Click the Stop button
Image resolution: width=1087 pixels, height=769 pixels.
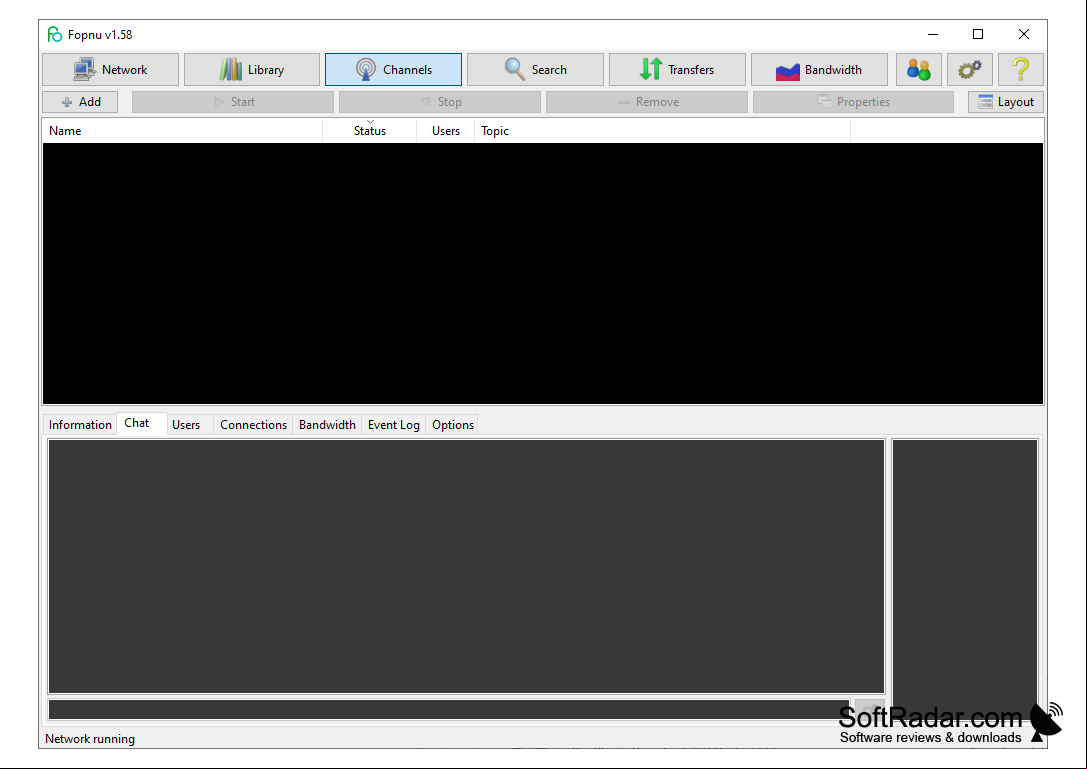pos(440,102)
